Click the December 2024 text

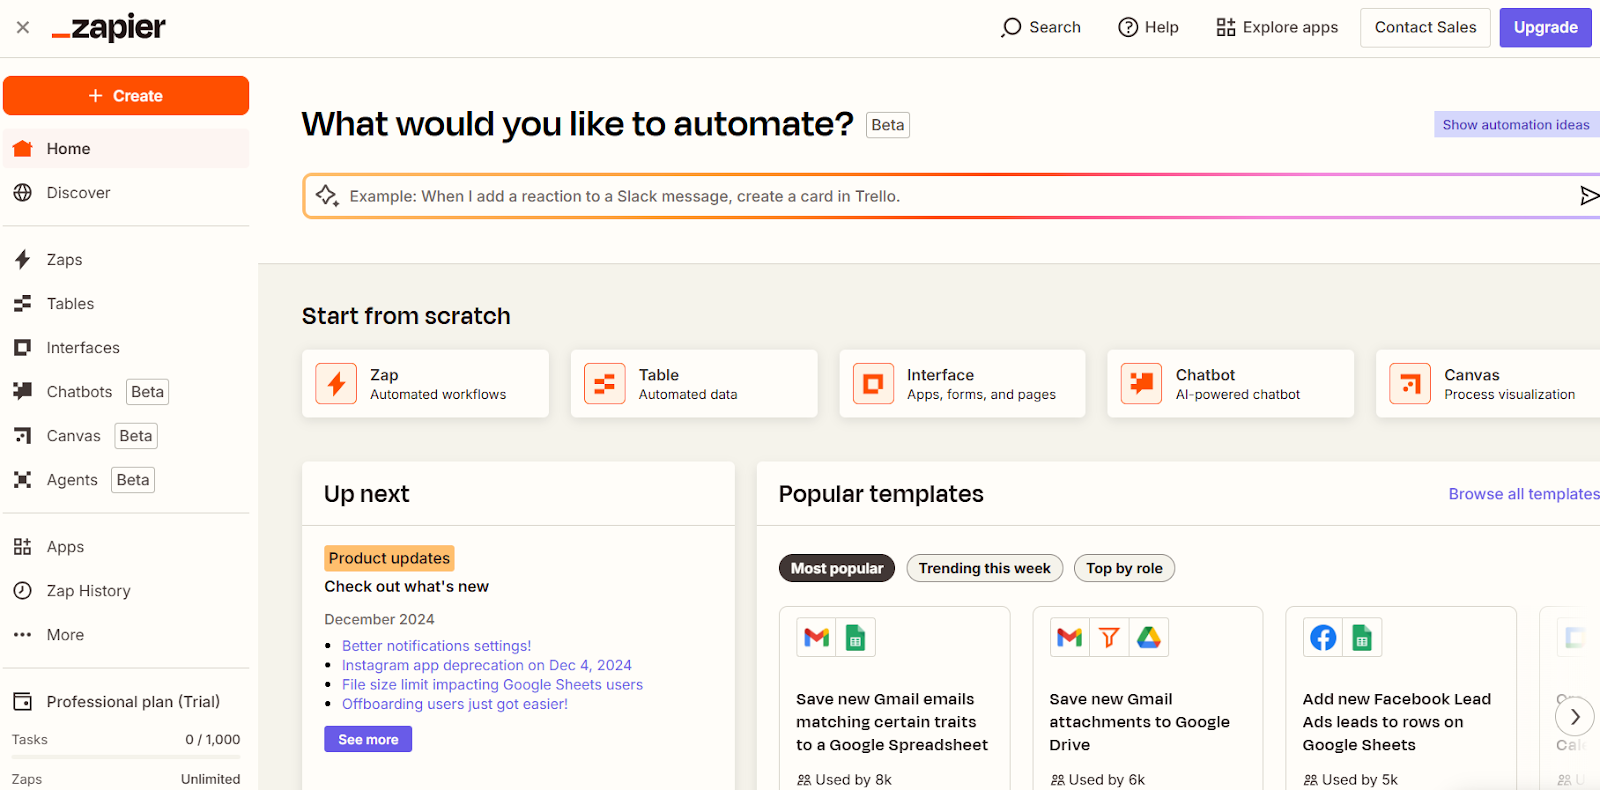coord(379,619)
